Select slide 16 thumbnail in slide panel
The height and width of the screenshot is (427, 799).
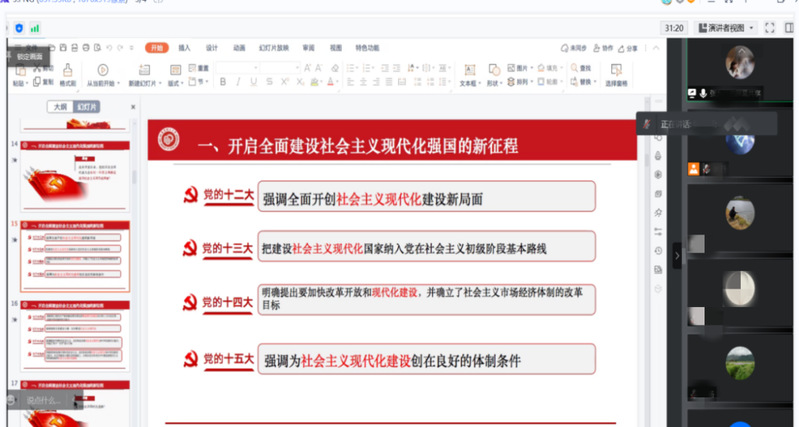click(75, 333)
